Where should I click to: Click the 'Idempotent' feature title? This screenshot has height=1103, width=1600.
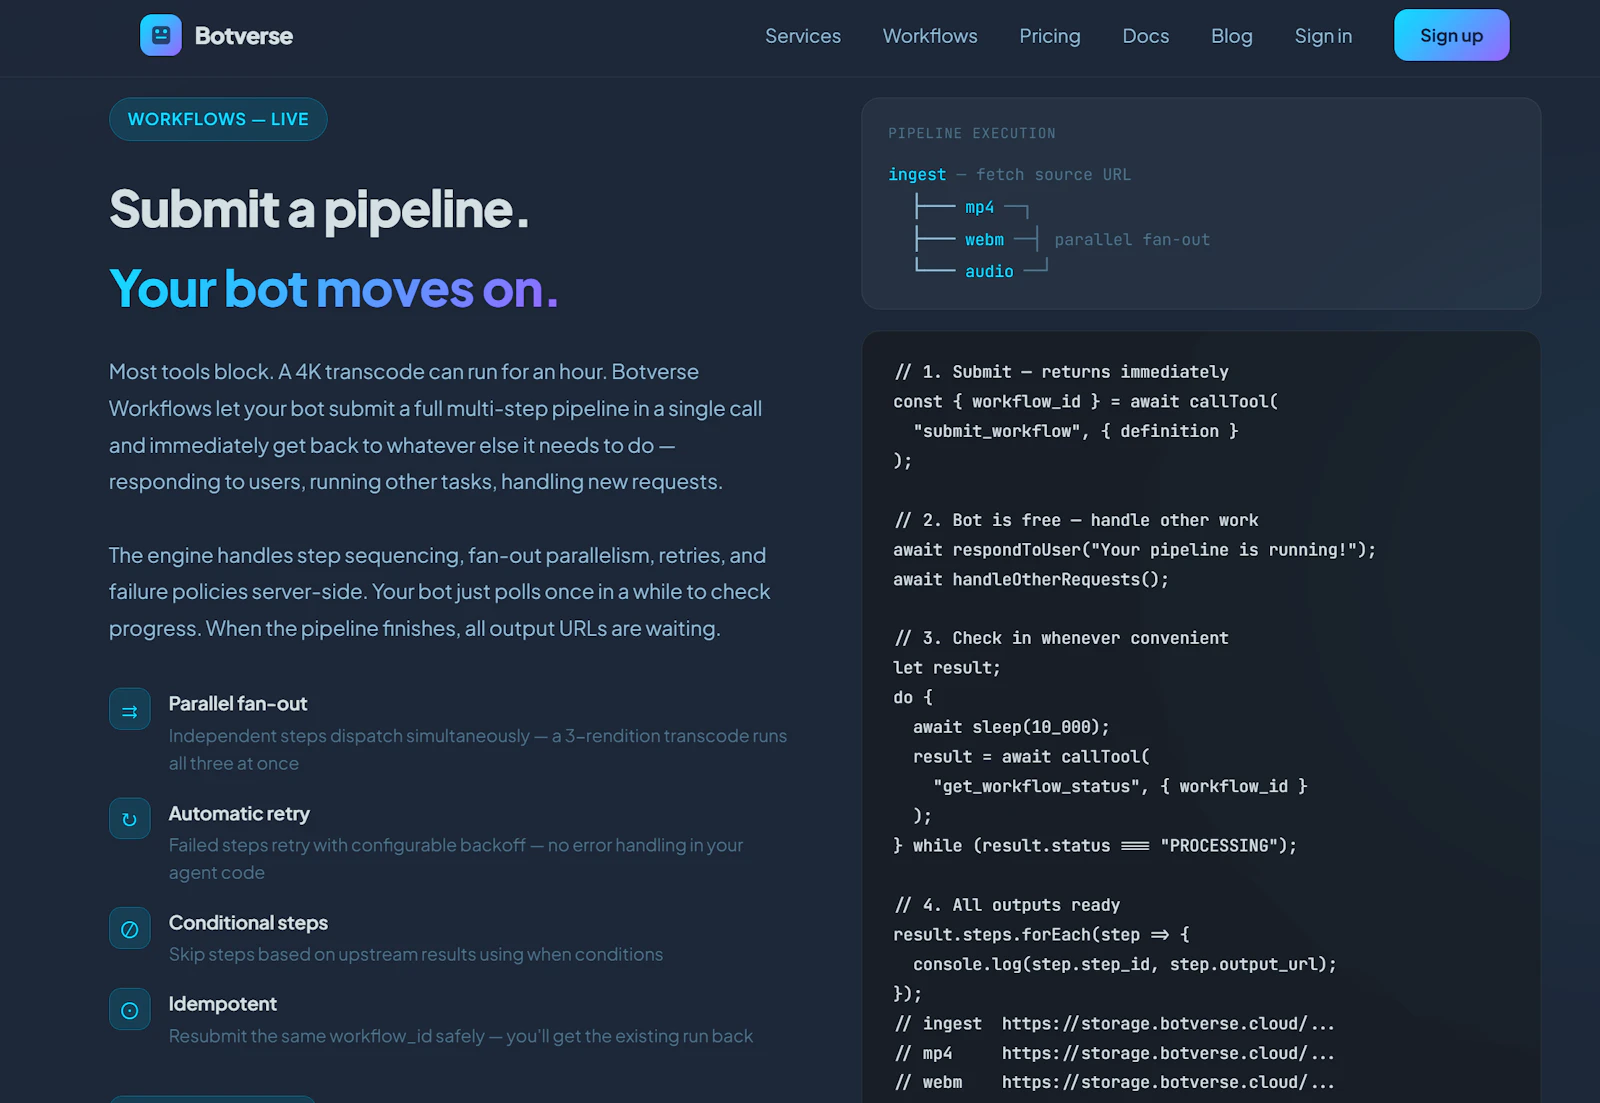point(223,1004)
